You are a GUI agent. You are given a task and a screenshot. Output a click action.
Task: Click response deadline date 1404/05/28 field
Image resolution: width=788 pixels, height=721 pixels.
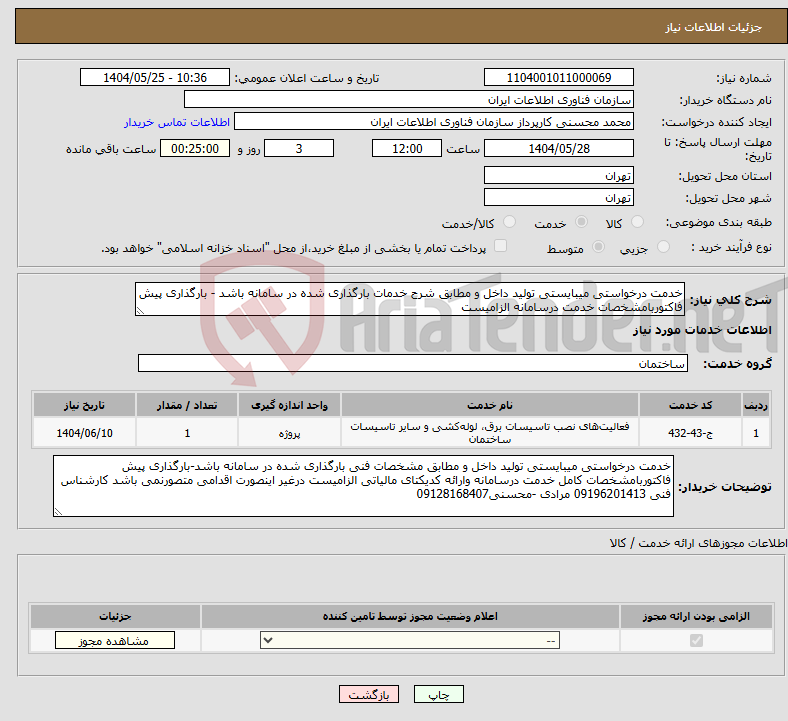[x=558, y=148]
